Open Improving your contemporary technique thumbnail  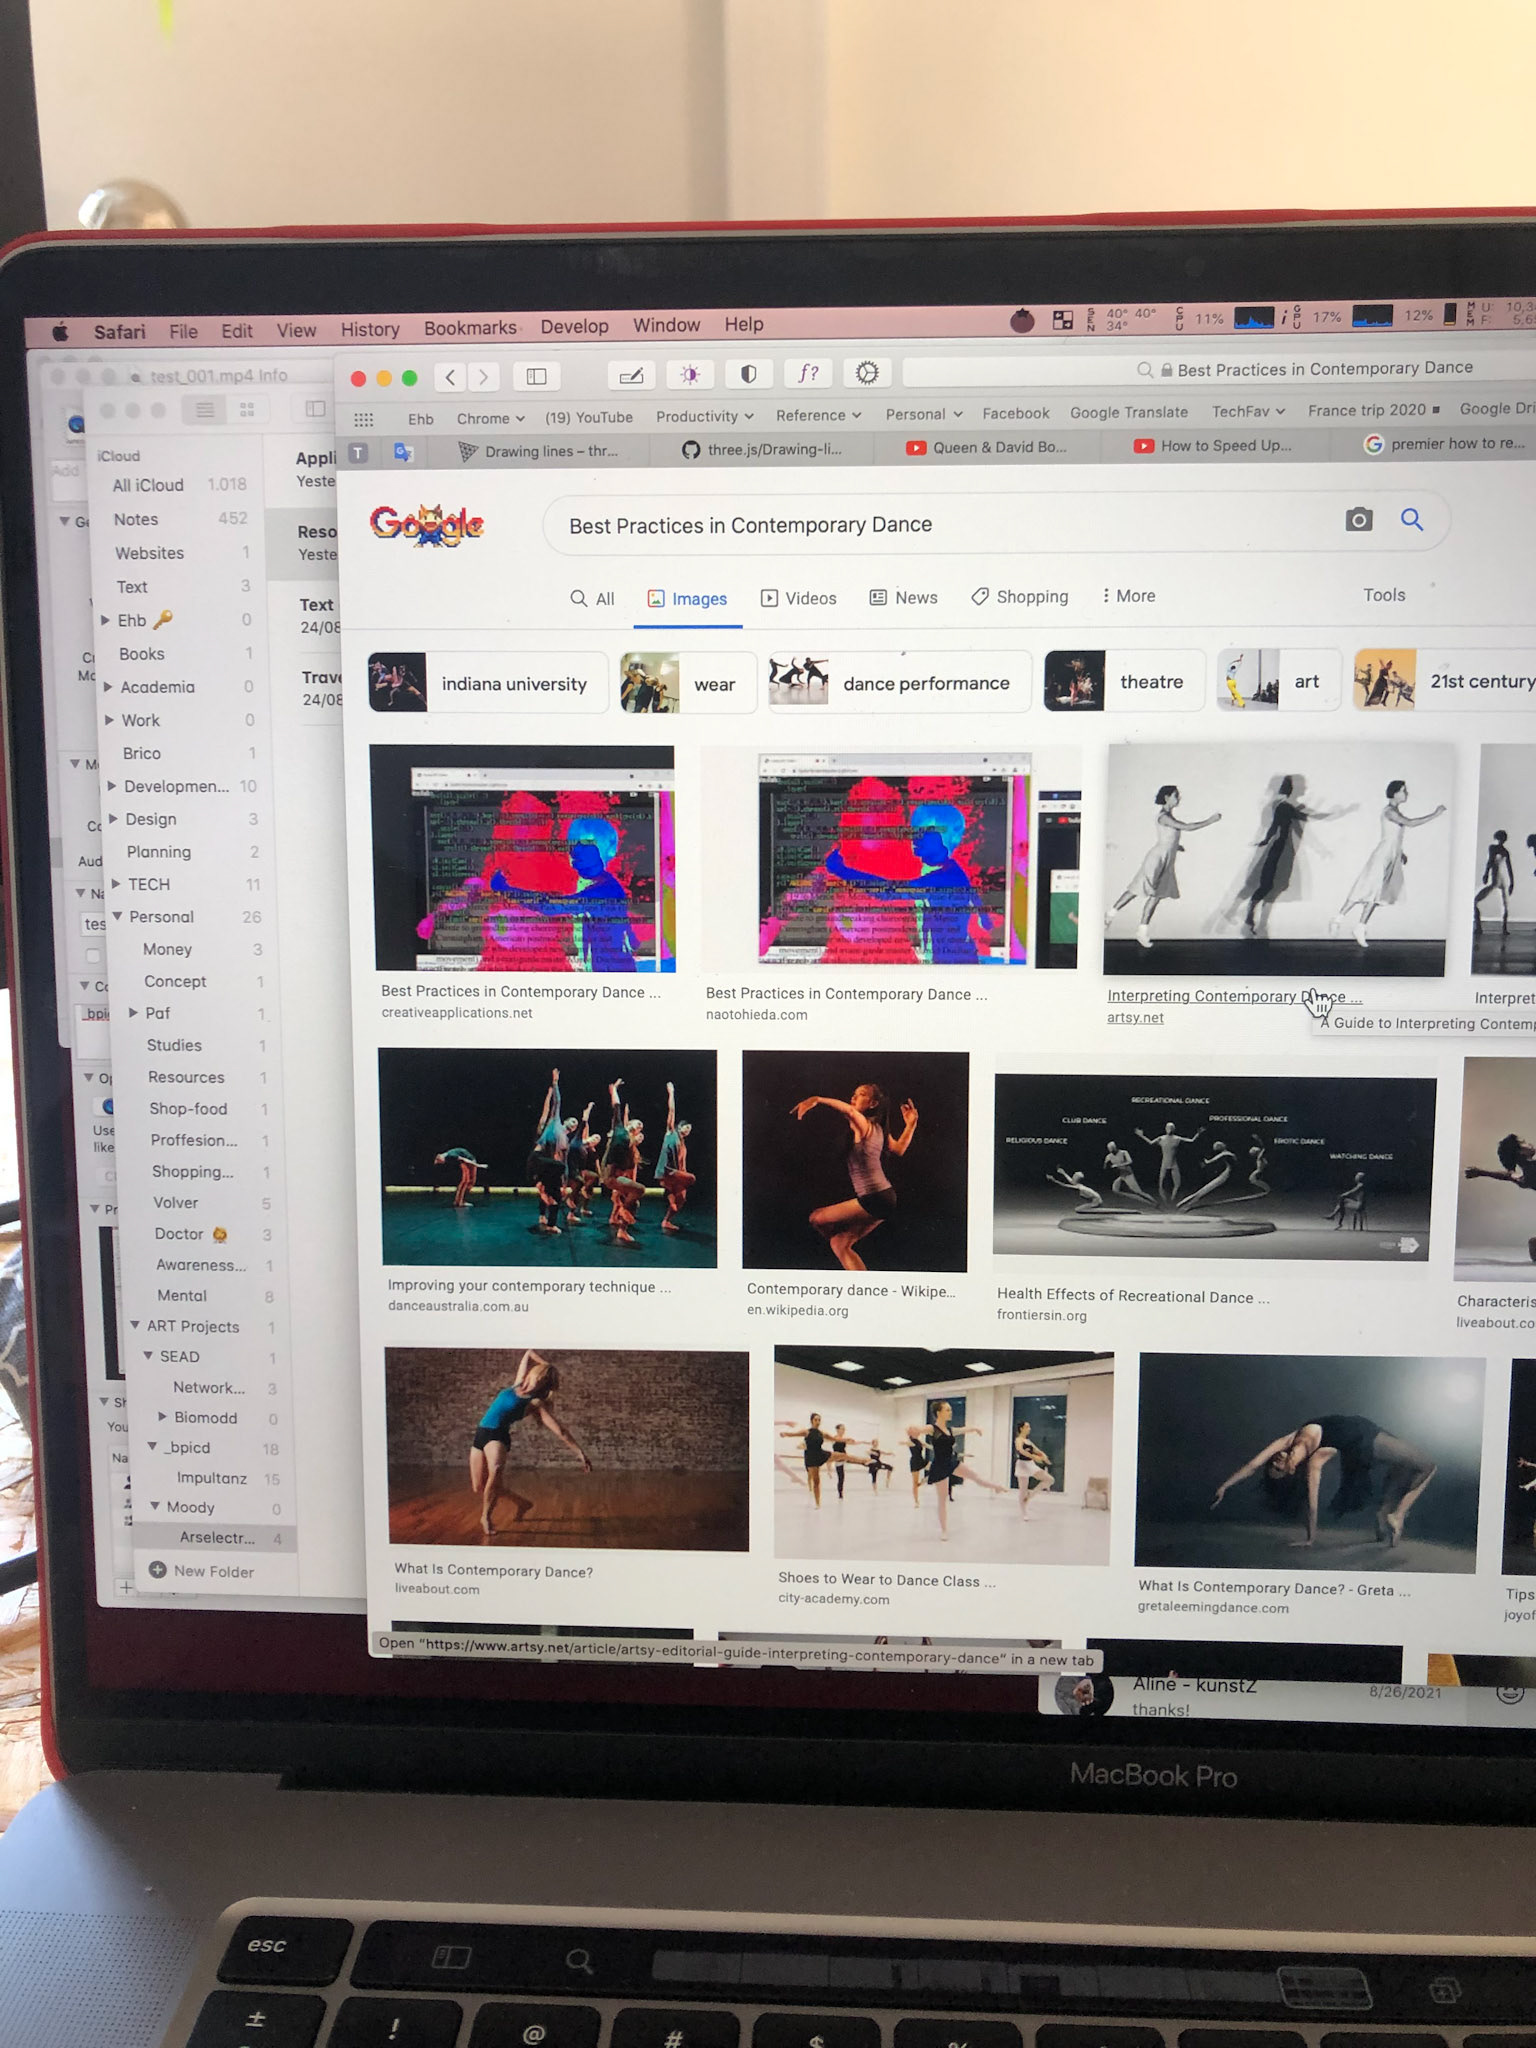tap(548, 1157)
